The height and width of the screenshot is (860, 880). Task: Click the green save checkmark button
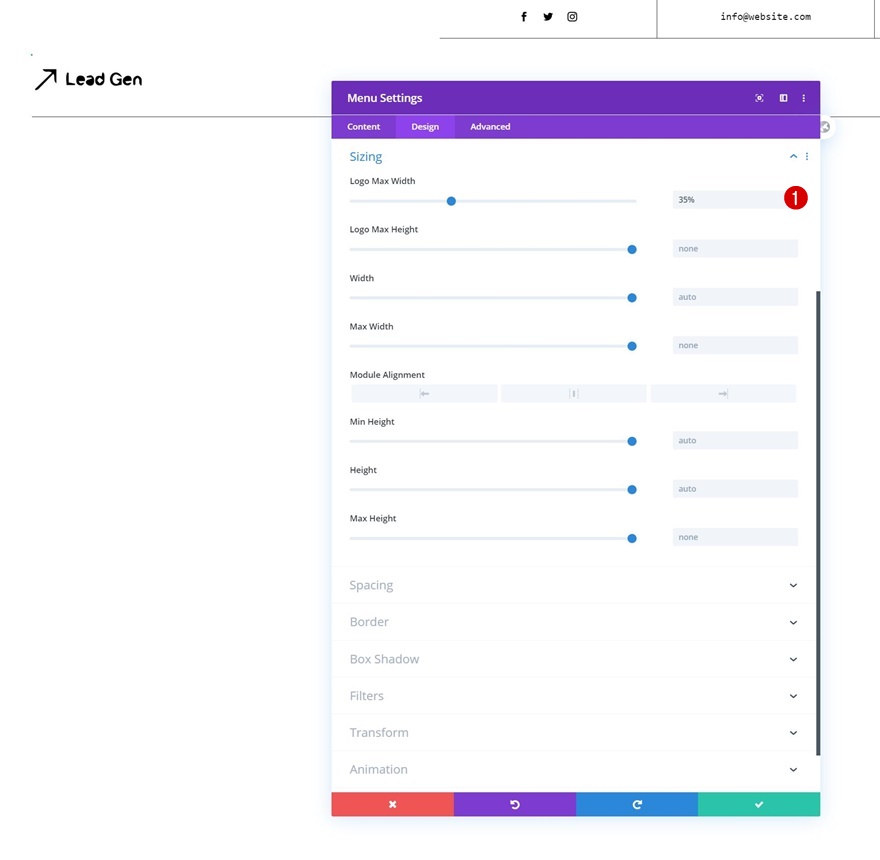coord(759,804)
